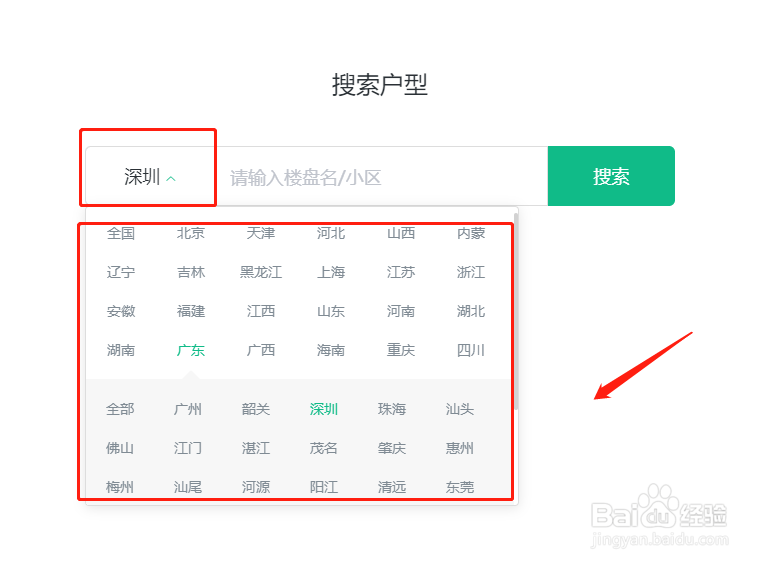Viewport: 771px width, 566px height.
Task: Pick 吉林 province
Action: pos(191,272)
